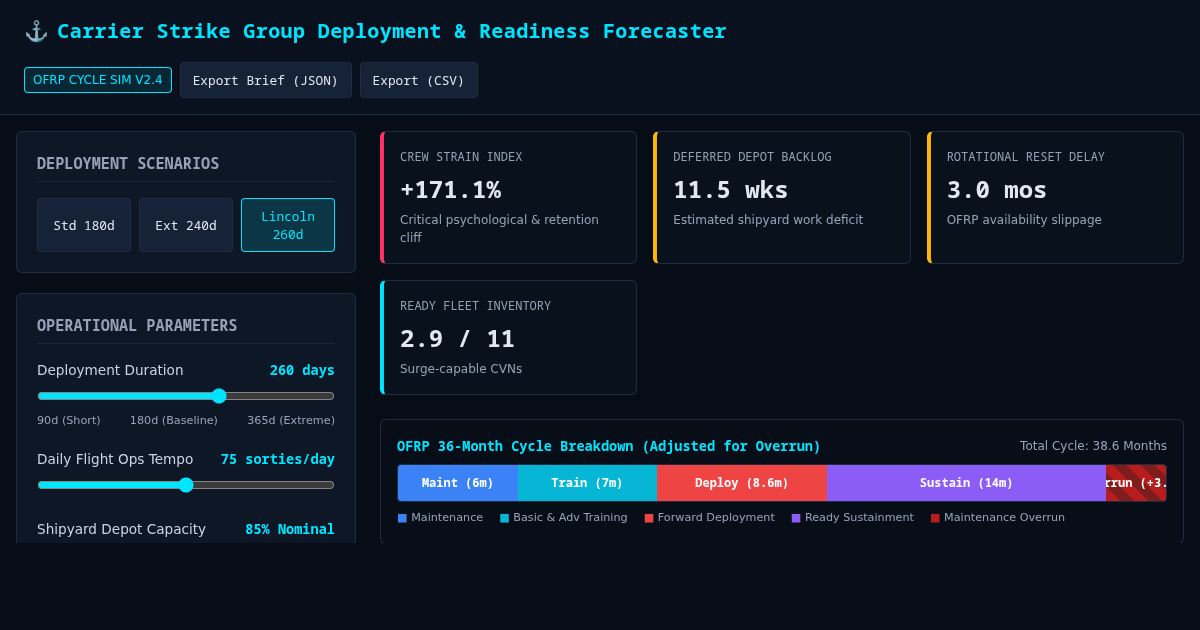This screenshot has height=630, width=1200.
Task: Click the OFRP CYCLE SIM V2.4 badge
Action: pos(98,80)
